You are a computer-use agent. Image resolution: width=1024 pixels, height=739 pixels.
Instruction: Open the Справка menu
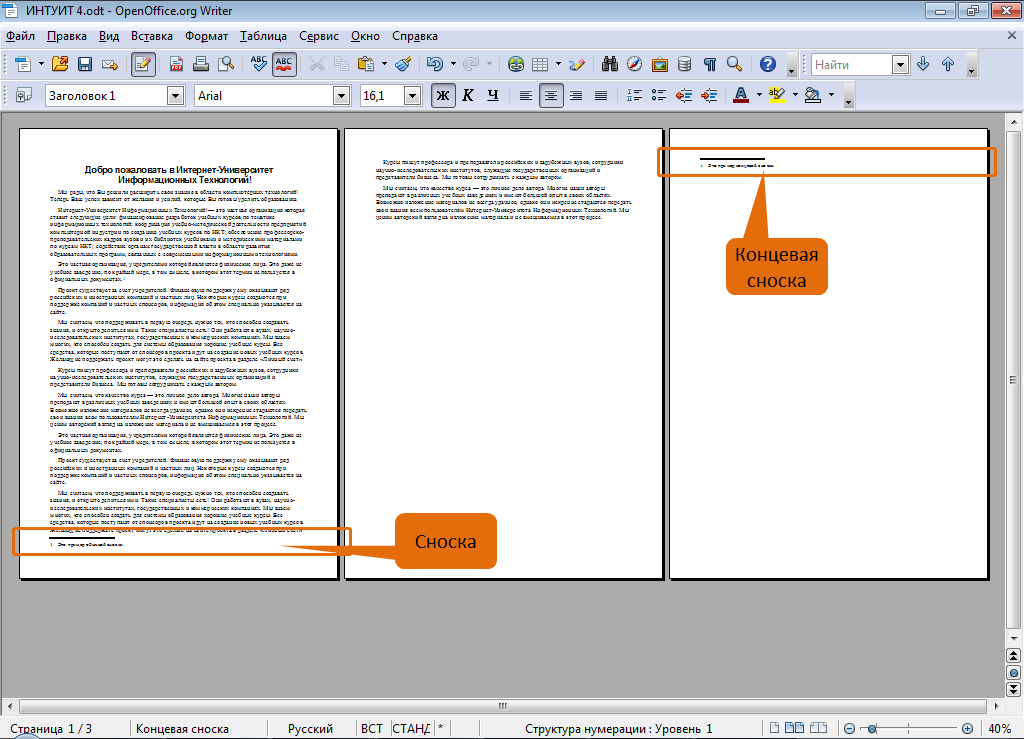tap(415, 36)
